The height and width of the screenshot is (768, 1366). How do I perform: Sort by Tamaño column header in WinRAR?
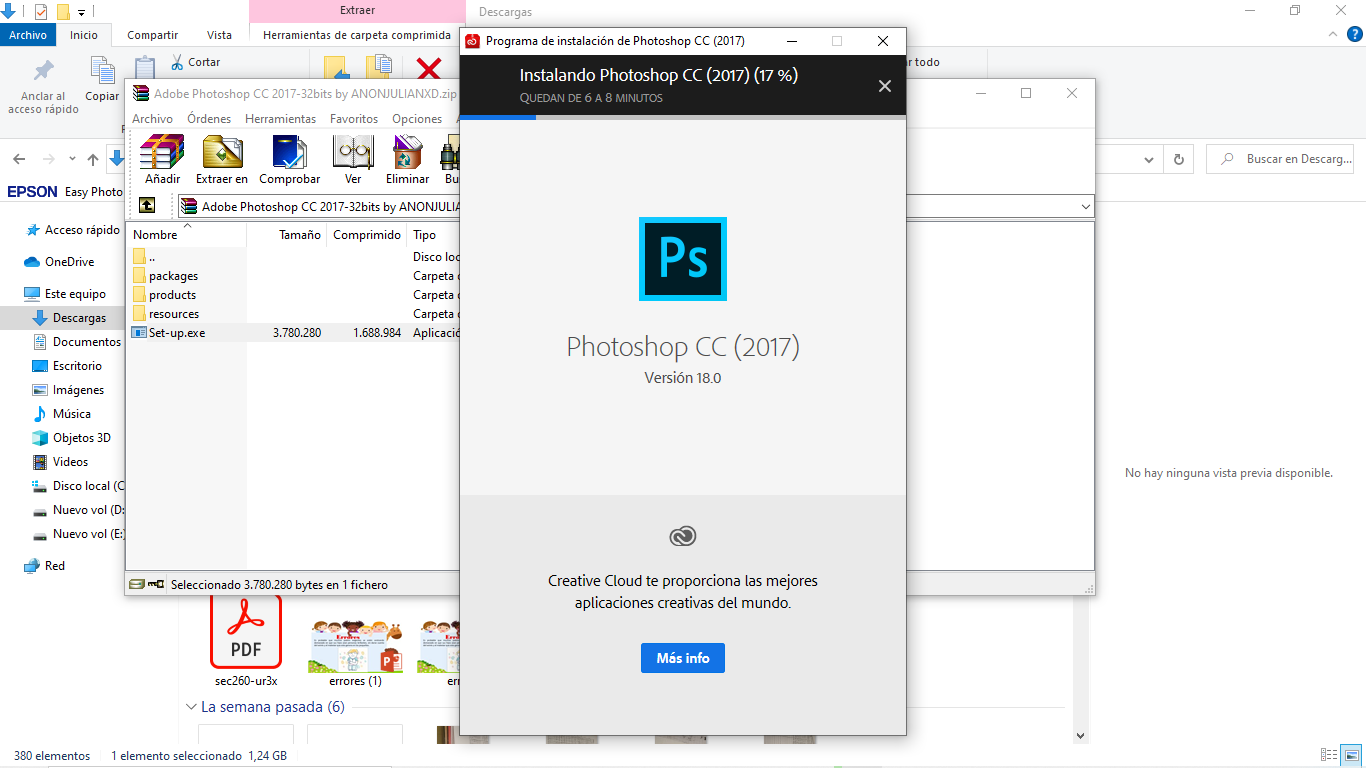[286, 235]
